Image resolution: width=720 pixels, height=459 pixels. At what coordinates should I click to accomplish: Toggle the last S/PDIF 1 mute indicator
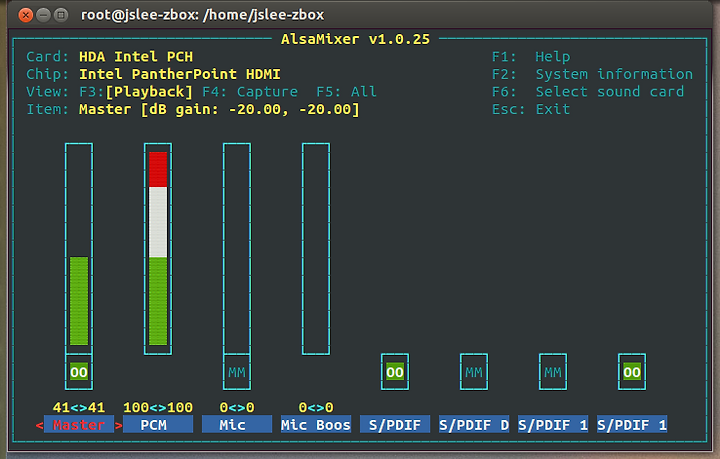coord(632,372)
